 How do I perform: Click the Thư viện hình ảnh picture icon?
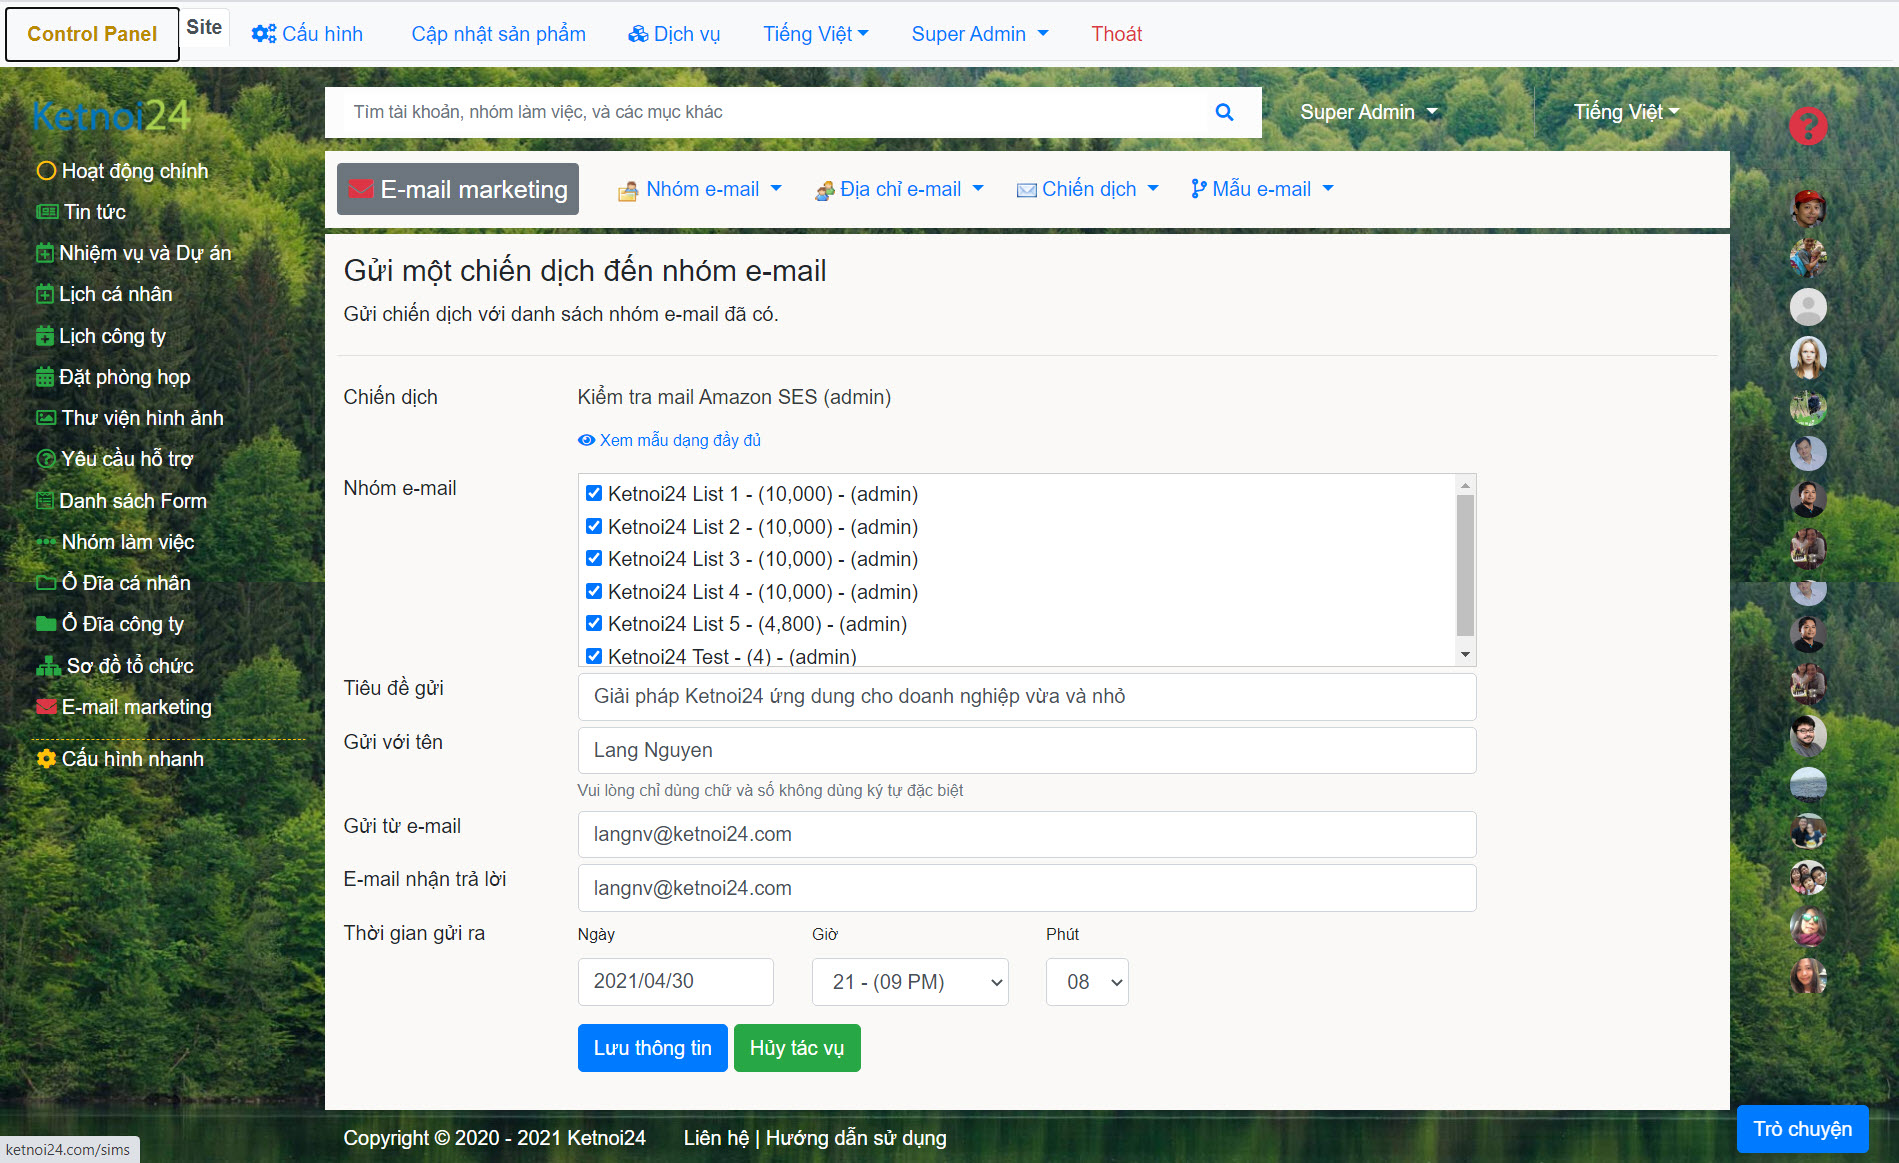point(46,418)
